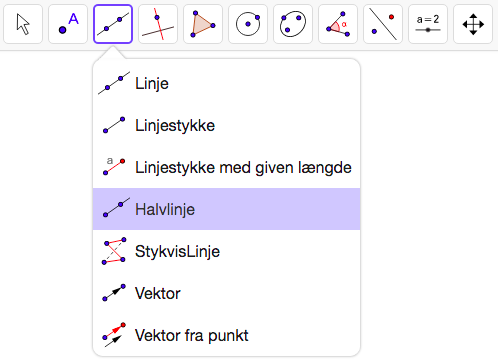Choose the Vektor tool entry
The height and width of the screenshot is (364, 498).
227,293
